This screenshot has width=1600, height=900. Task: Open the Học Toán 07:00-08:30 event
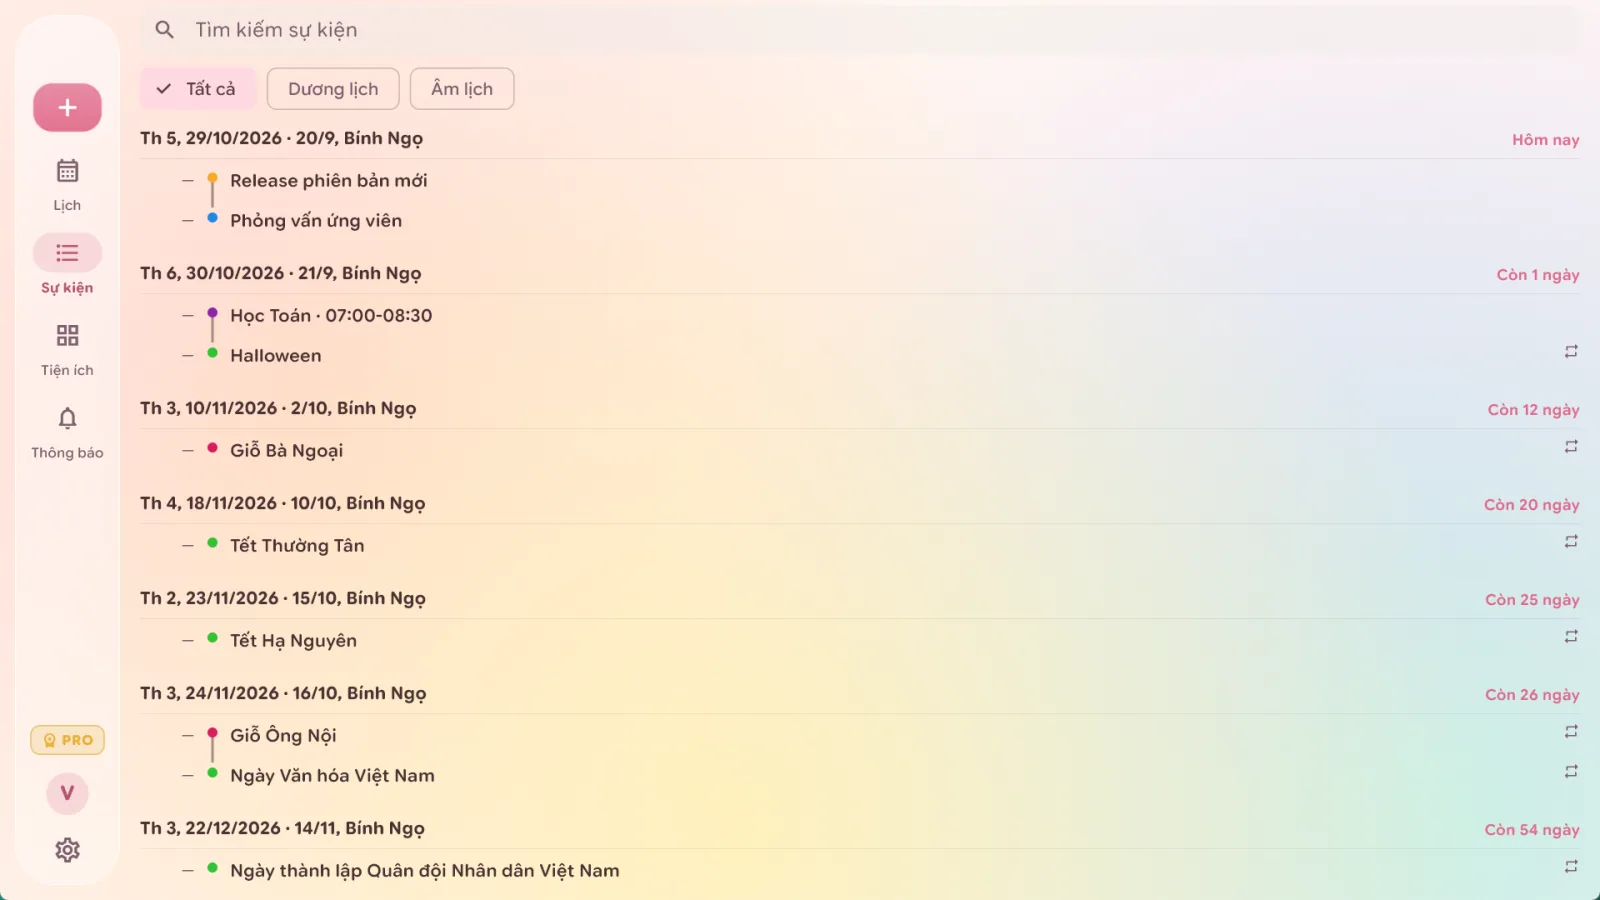331,316
